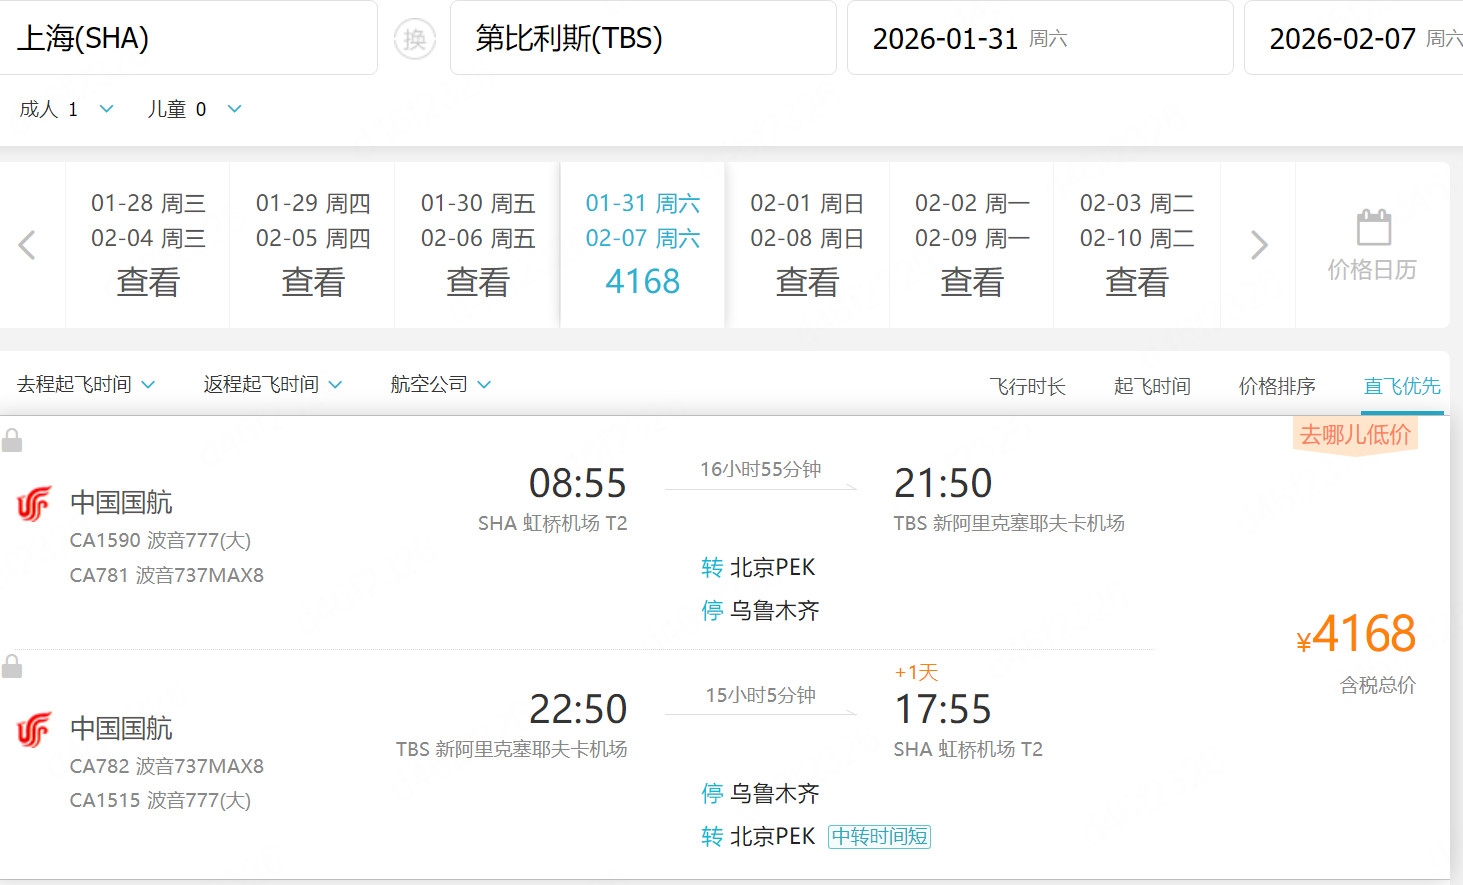Expand the 成人 adult count dropdown

point(106,109)
